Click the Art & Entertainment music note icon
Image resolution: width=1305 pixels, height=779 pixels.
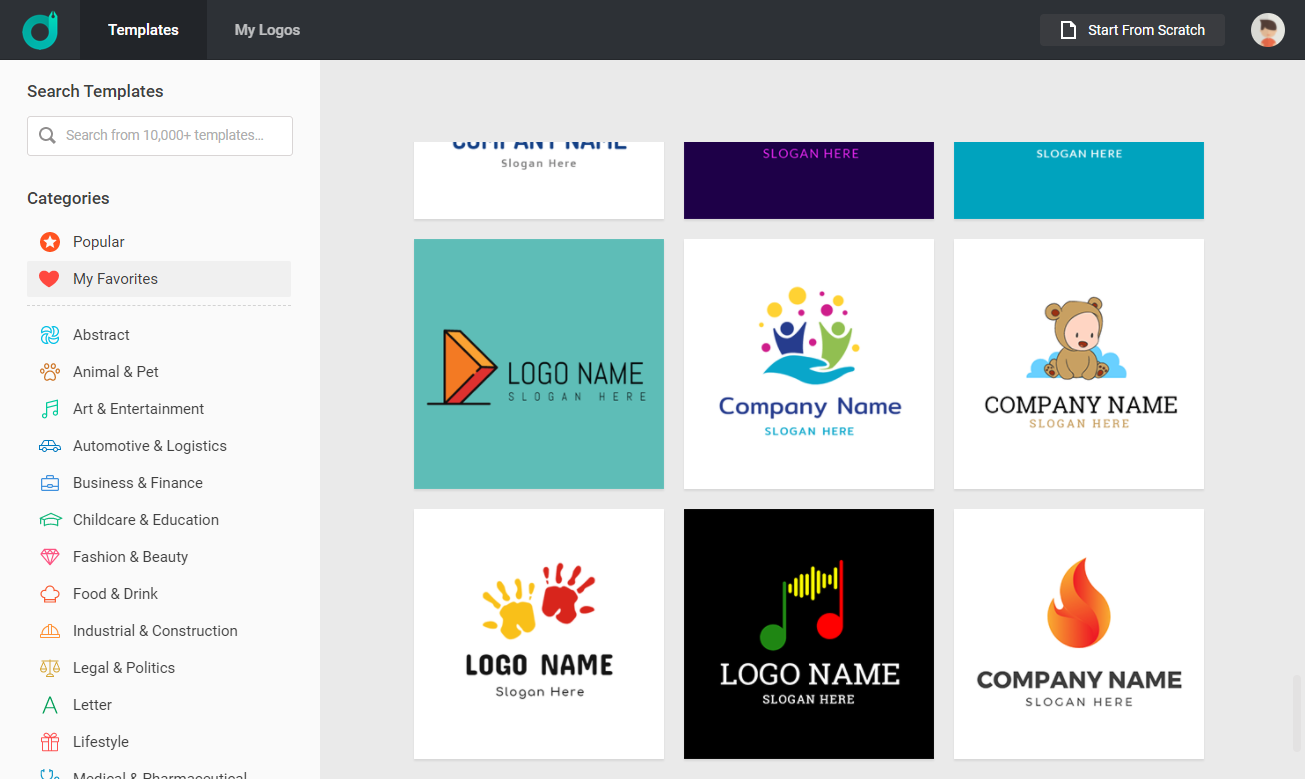[x=50, y=409]
